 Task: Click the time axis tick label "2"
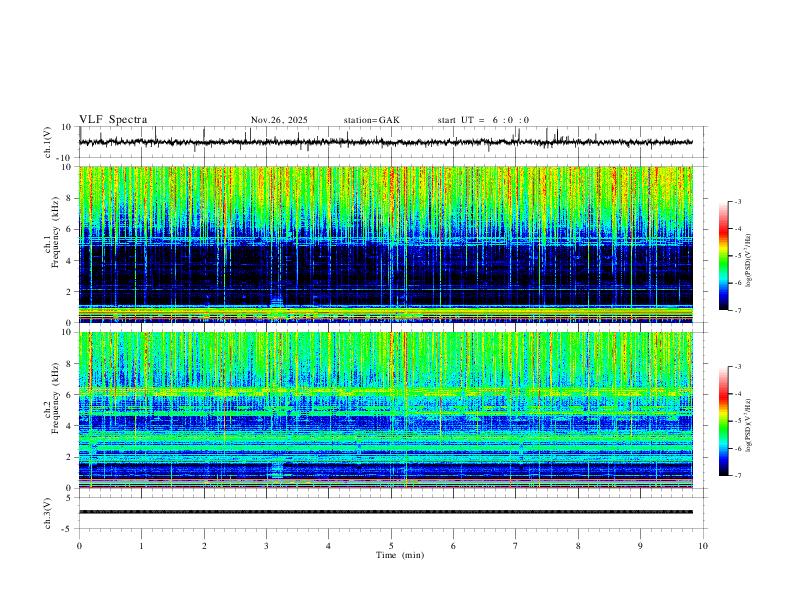click(x=204, y=546)
